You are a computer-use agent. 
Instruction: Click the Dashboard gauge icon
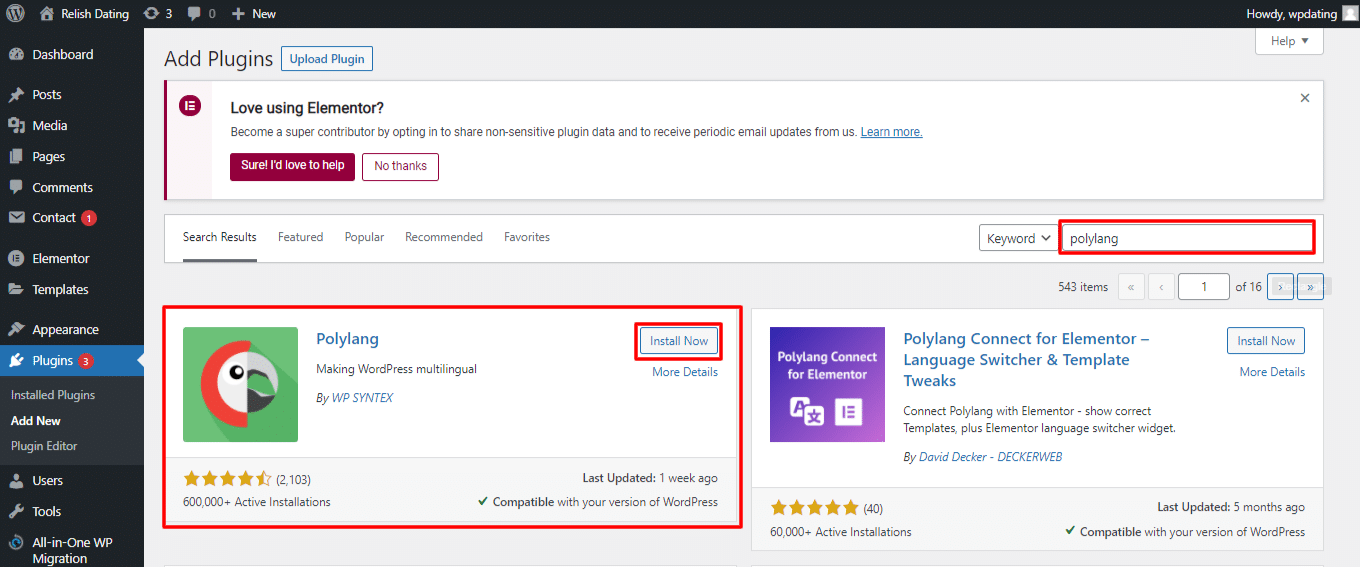tap(16, 55)
